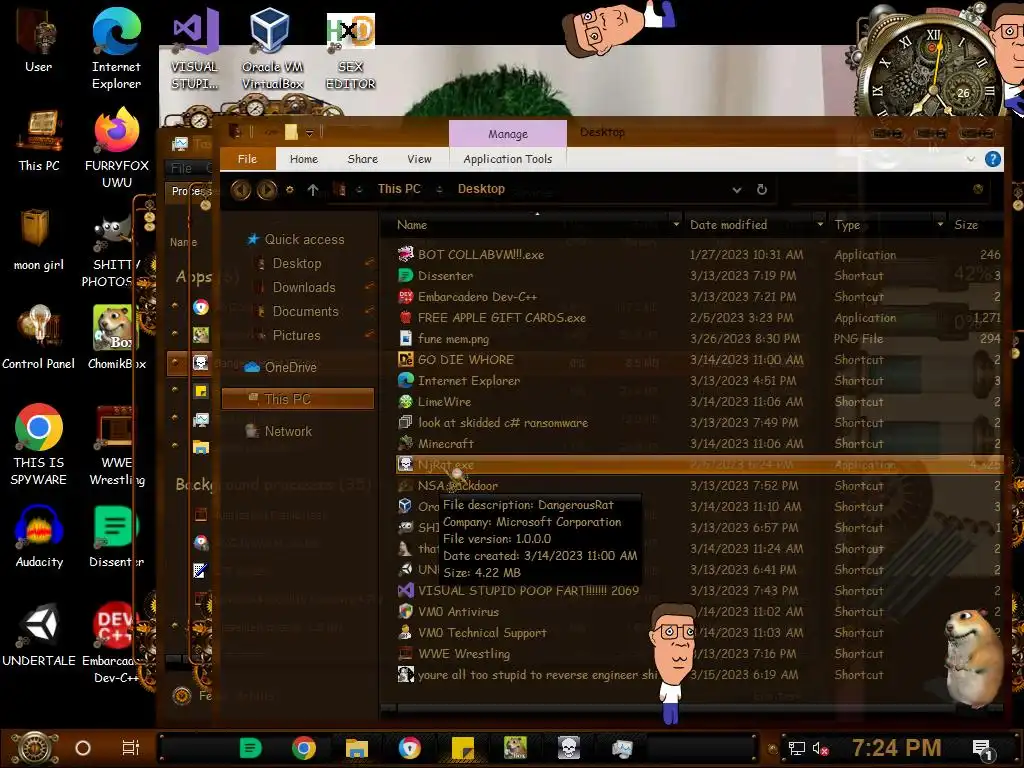
Task: Open notification center icon
Action: (982, 750)
